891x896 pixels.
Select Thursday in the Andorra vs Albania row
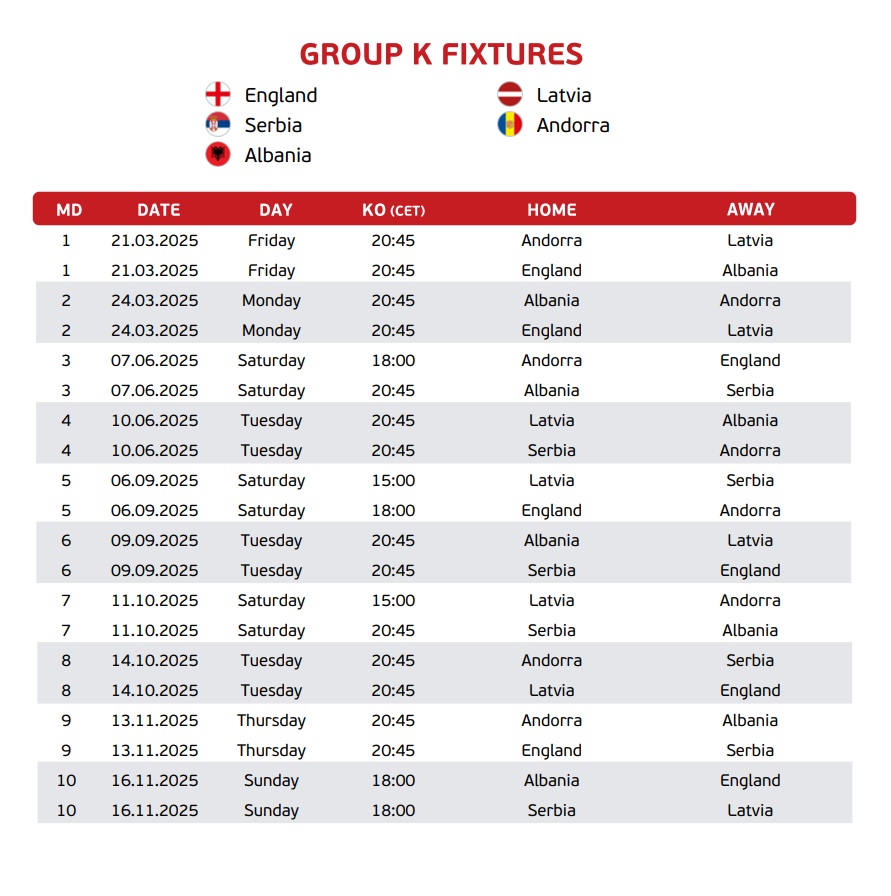coord(271,720)
